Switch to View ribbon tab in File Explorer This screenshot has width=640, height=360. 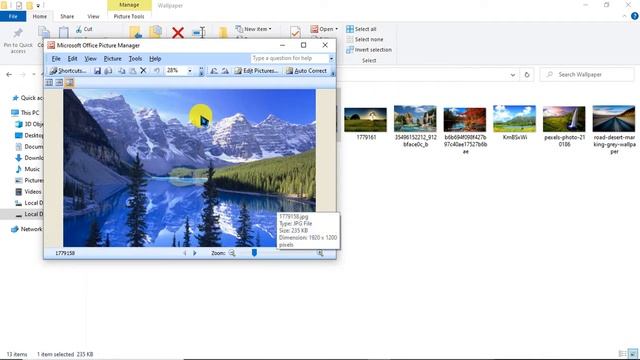pos(93,16)
